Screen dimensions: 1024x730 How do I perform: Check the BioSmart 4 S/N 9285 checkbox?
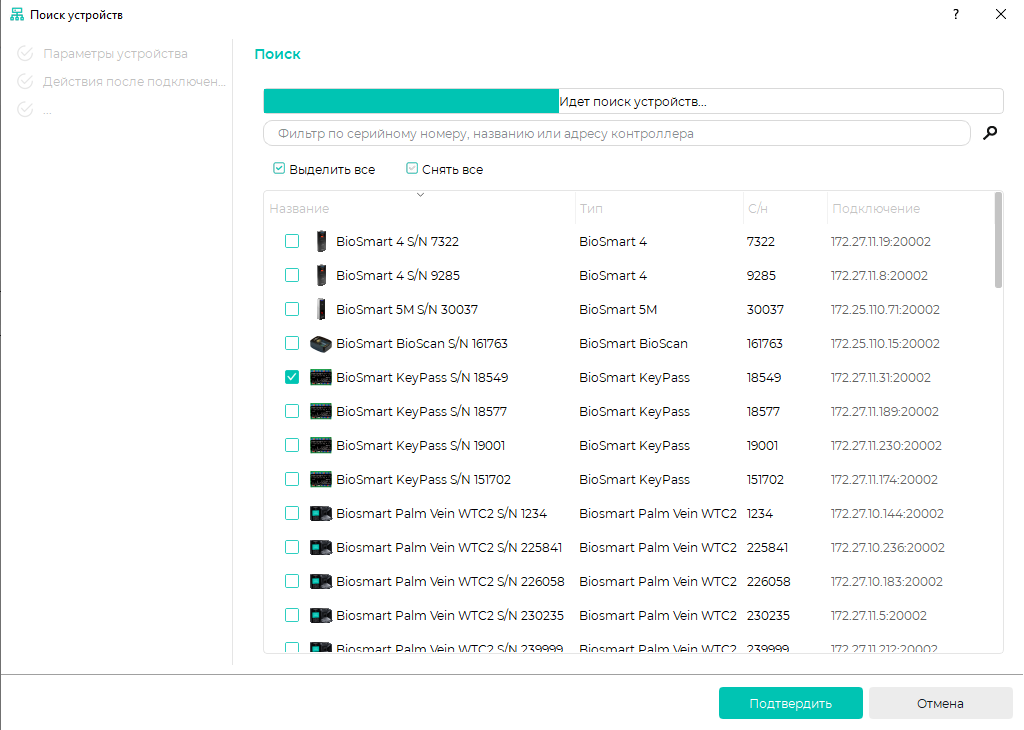pos(292,276)
